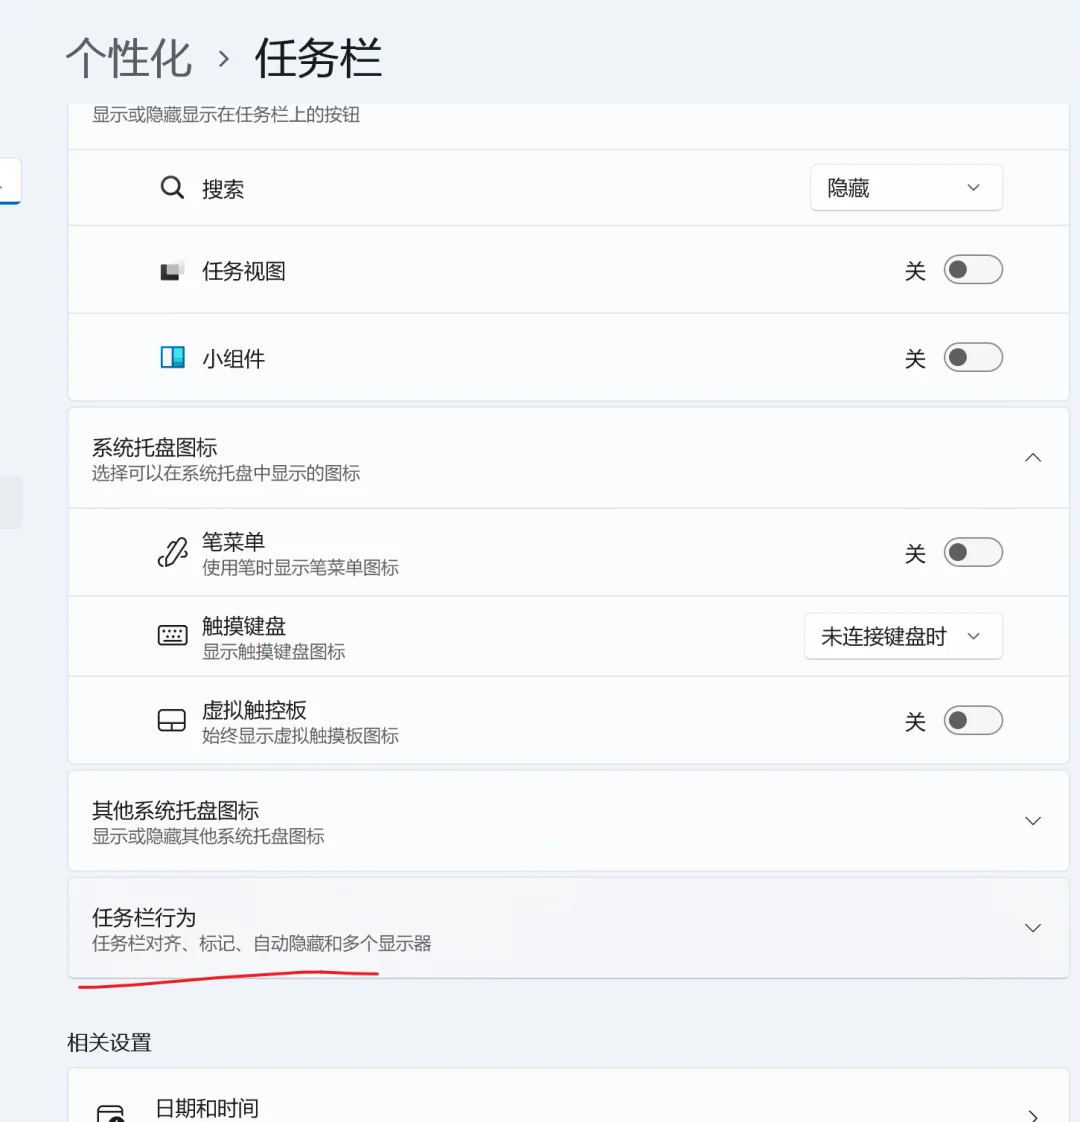Enable the 笔菜单 toggle

tap(972, 552)
